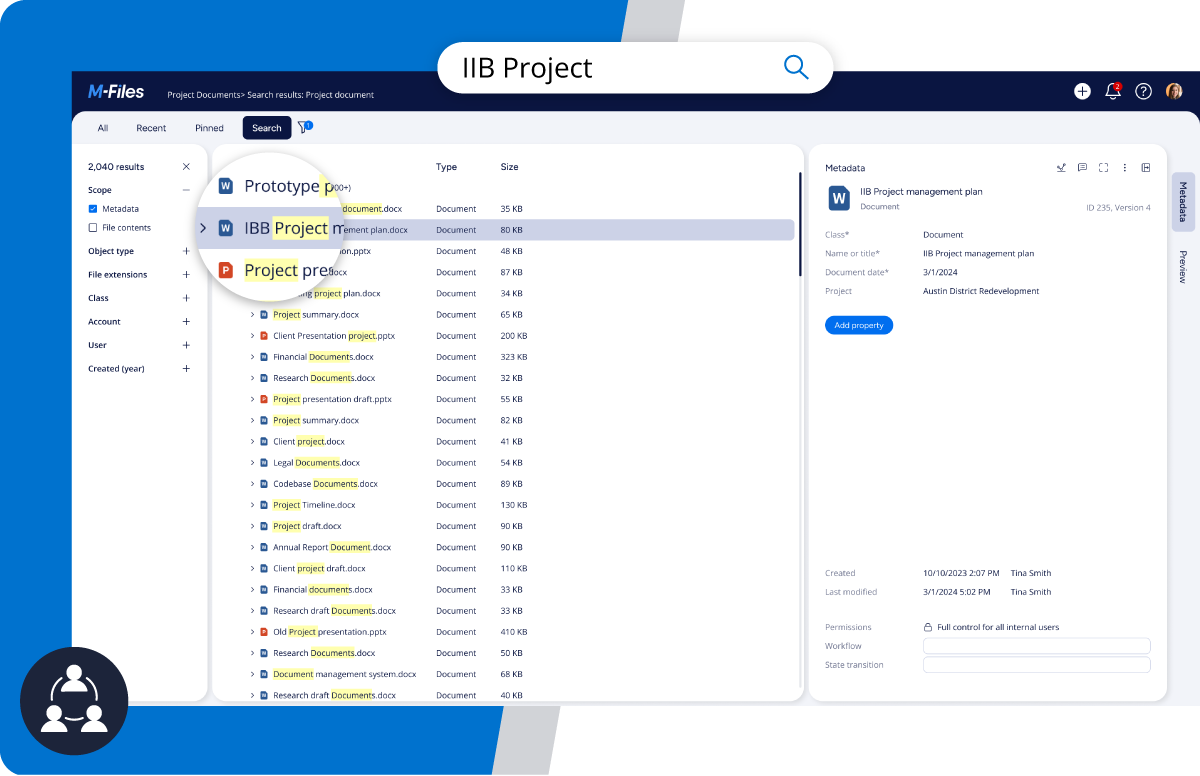Expand the User filter
The height and width of the screenshot is (776, 1200).
pos(186,345)
